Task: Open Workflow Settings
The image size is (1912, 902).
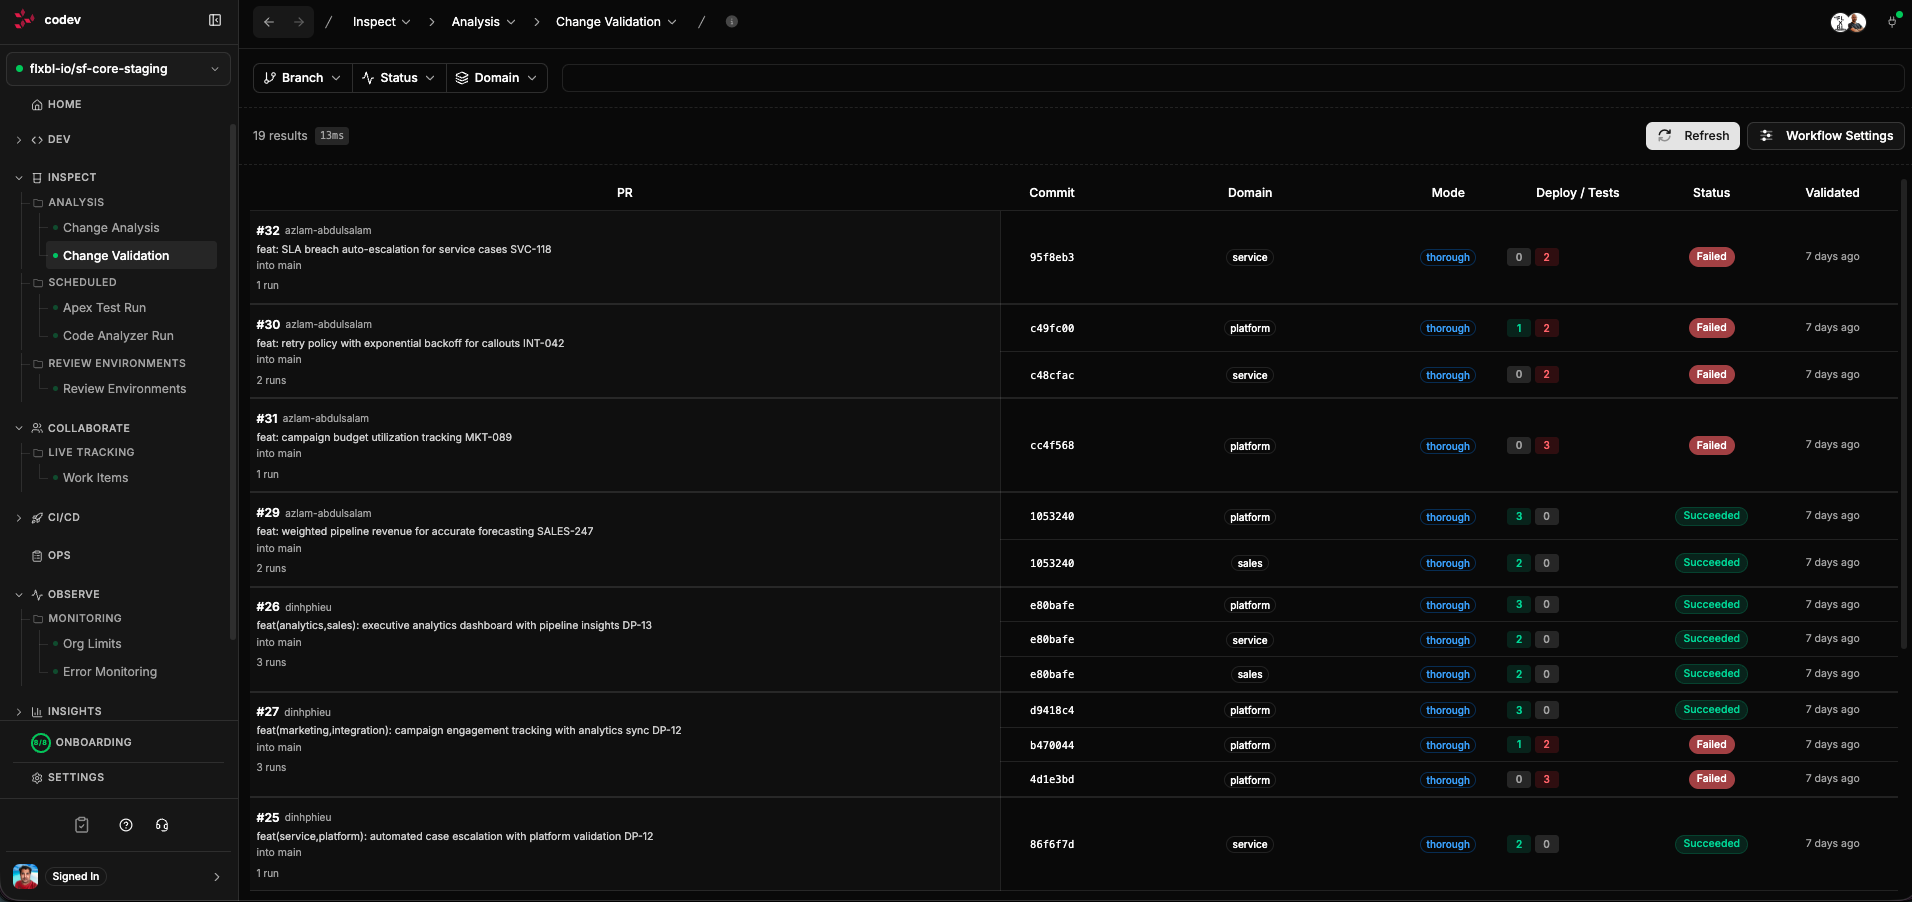Action: click(x=1824, y=136)
